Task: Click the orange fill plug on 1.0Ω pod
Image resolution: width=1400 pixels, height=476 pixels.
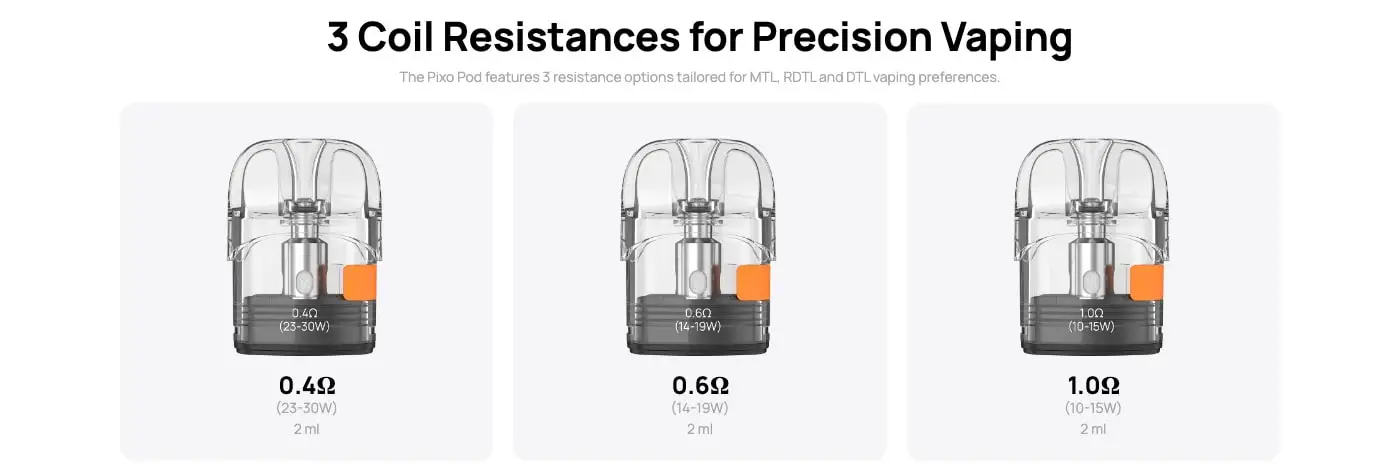Action: coord(1147,283)
